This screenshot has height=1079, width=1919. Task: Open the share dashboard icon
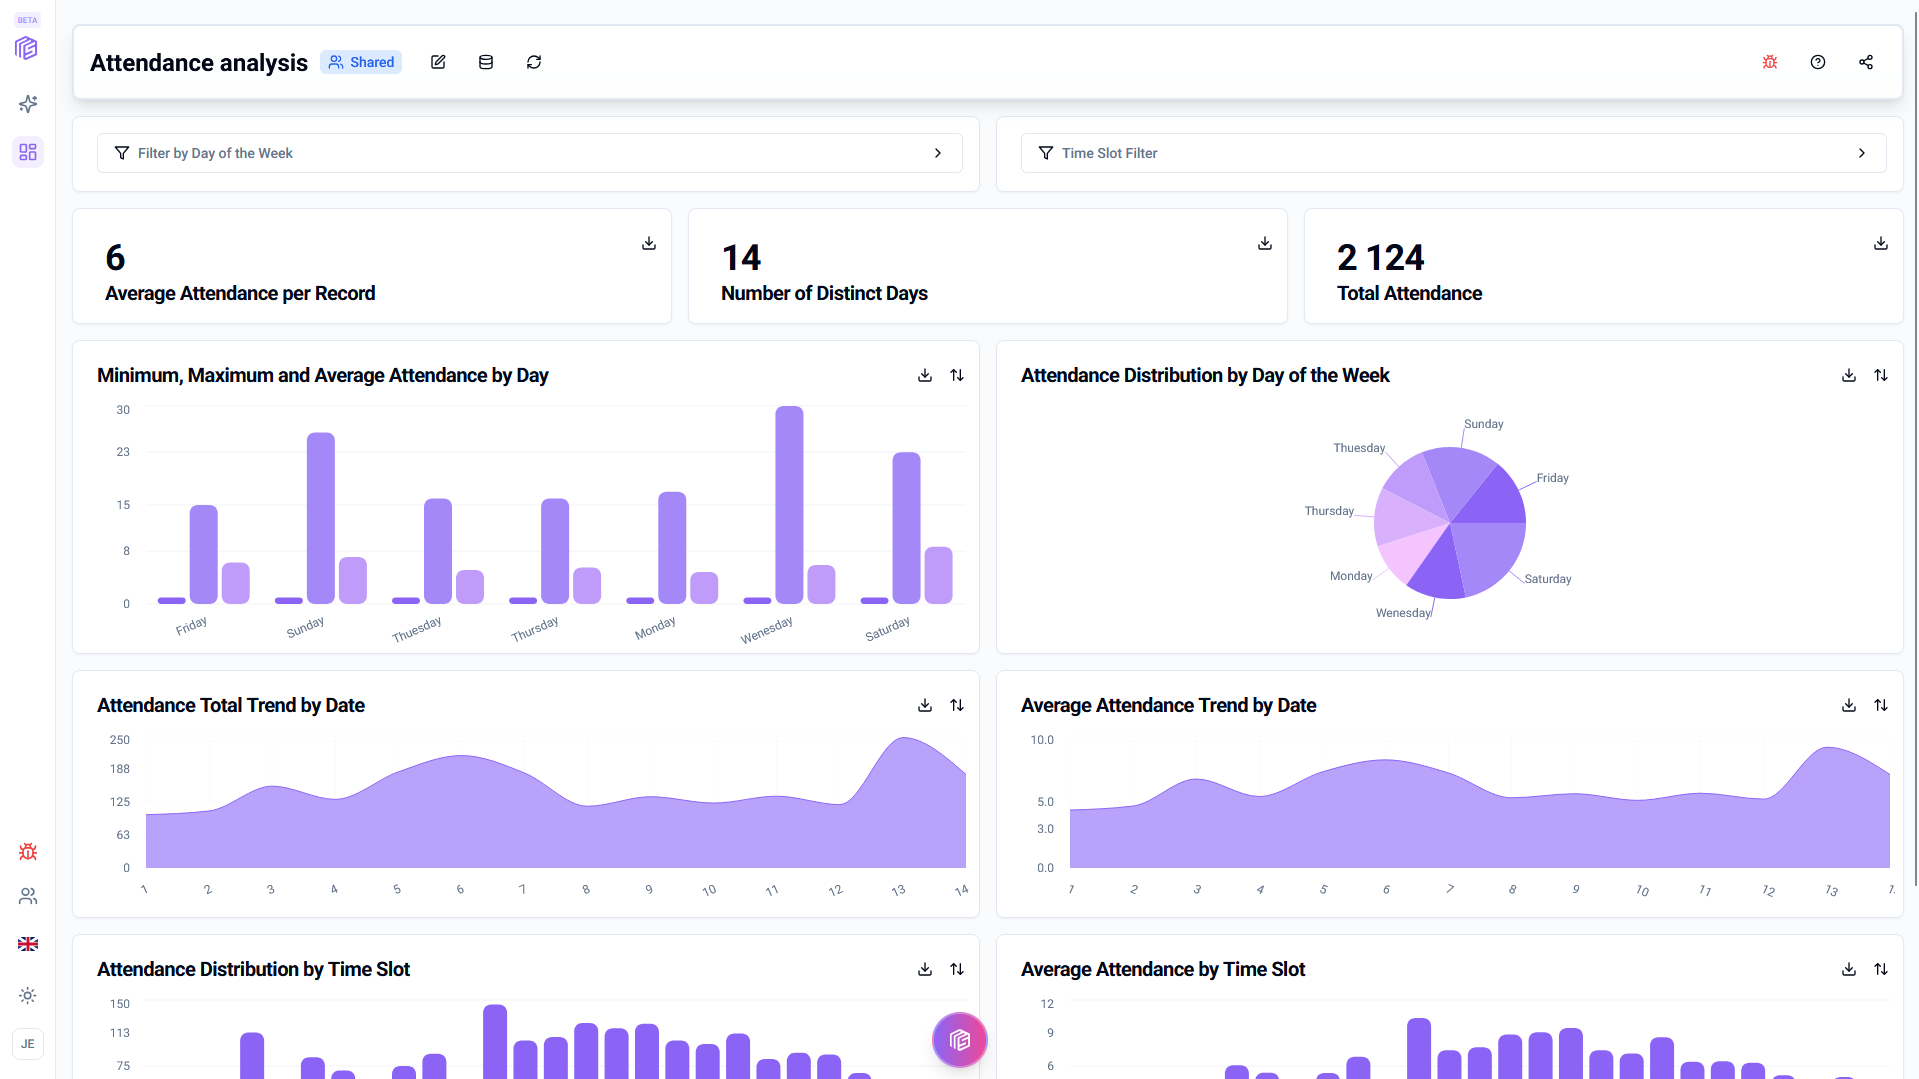pos(1865,61)
